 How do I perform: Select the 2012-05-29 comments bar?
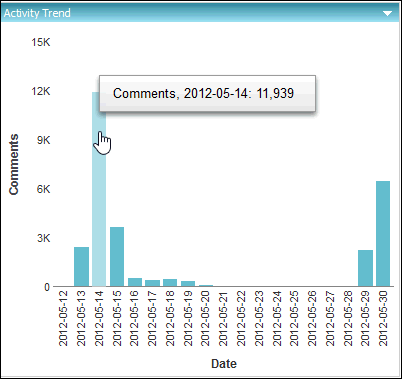tap(365, 268)
